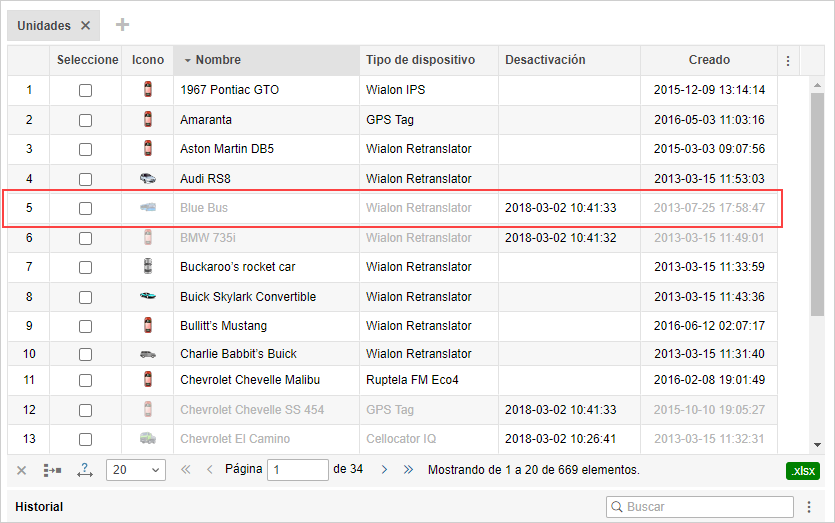
Task: Click the Icono column header
Action: point(148,60)
